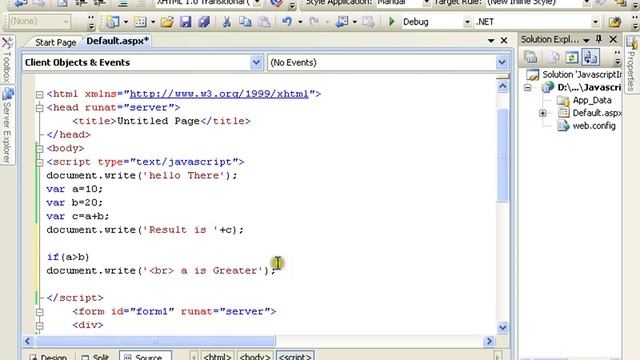Collapse the head element outline

(39, 108)
